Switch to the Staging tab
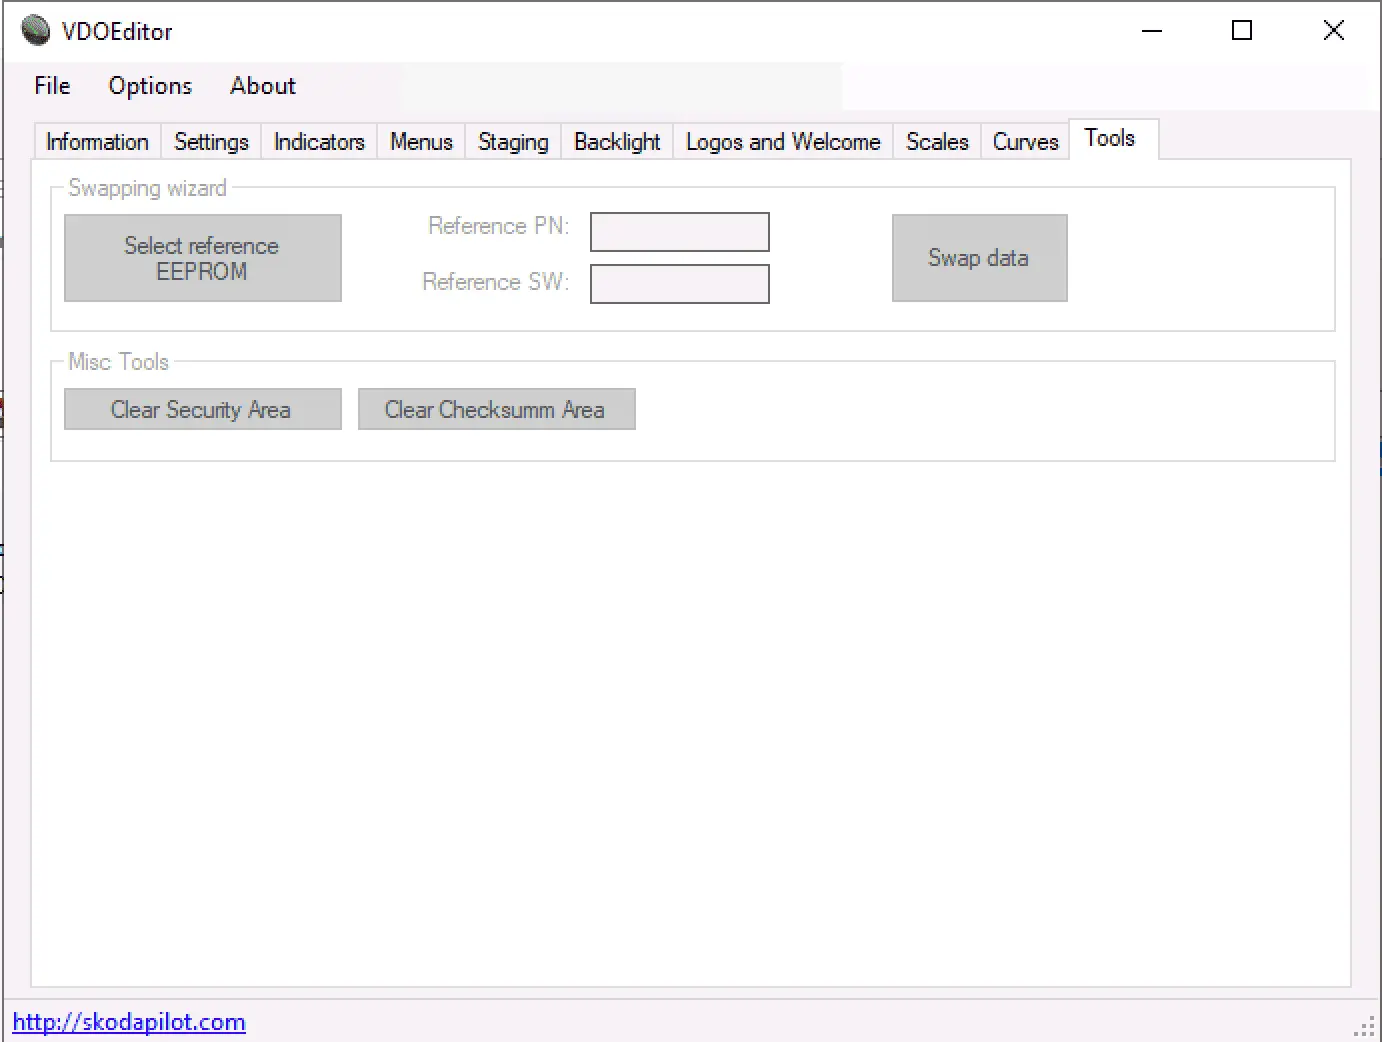 coord(513,142)
